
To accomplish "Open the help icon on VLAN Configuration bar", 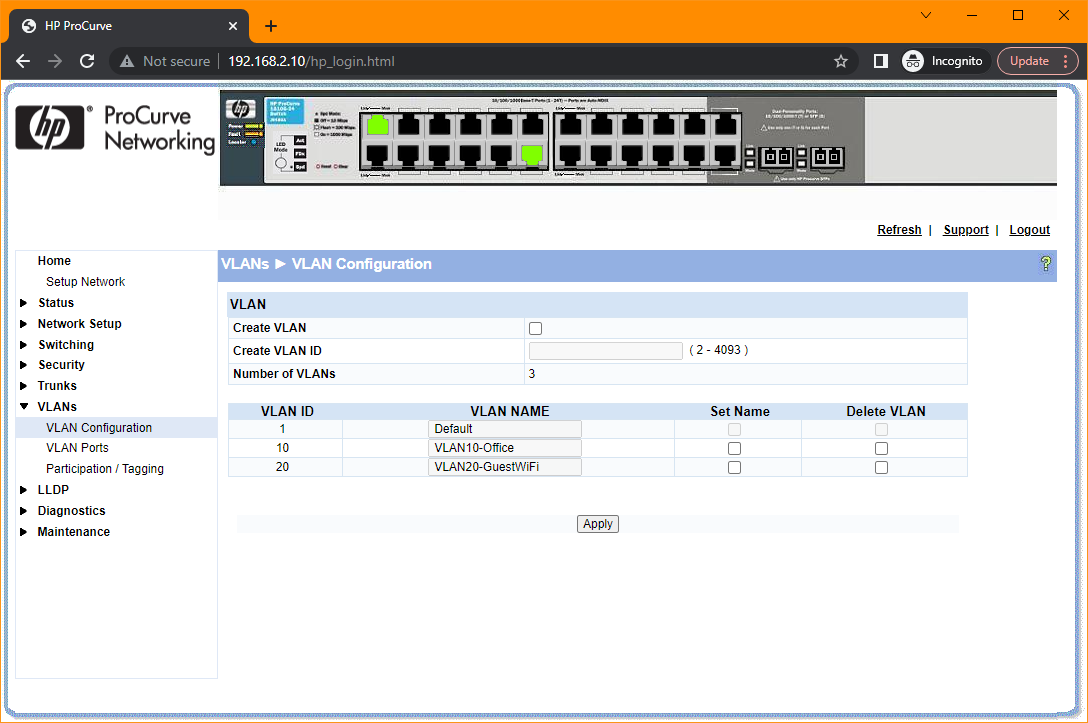I will click(1046, 264).
